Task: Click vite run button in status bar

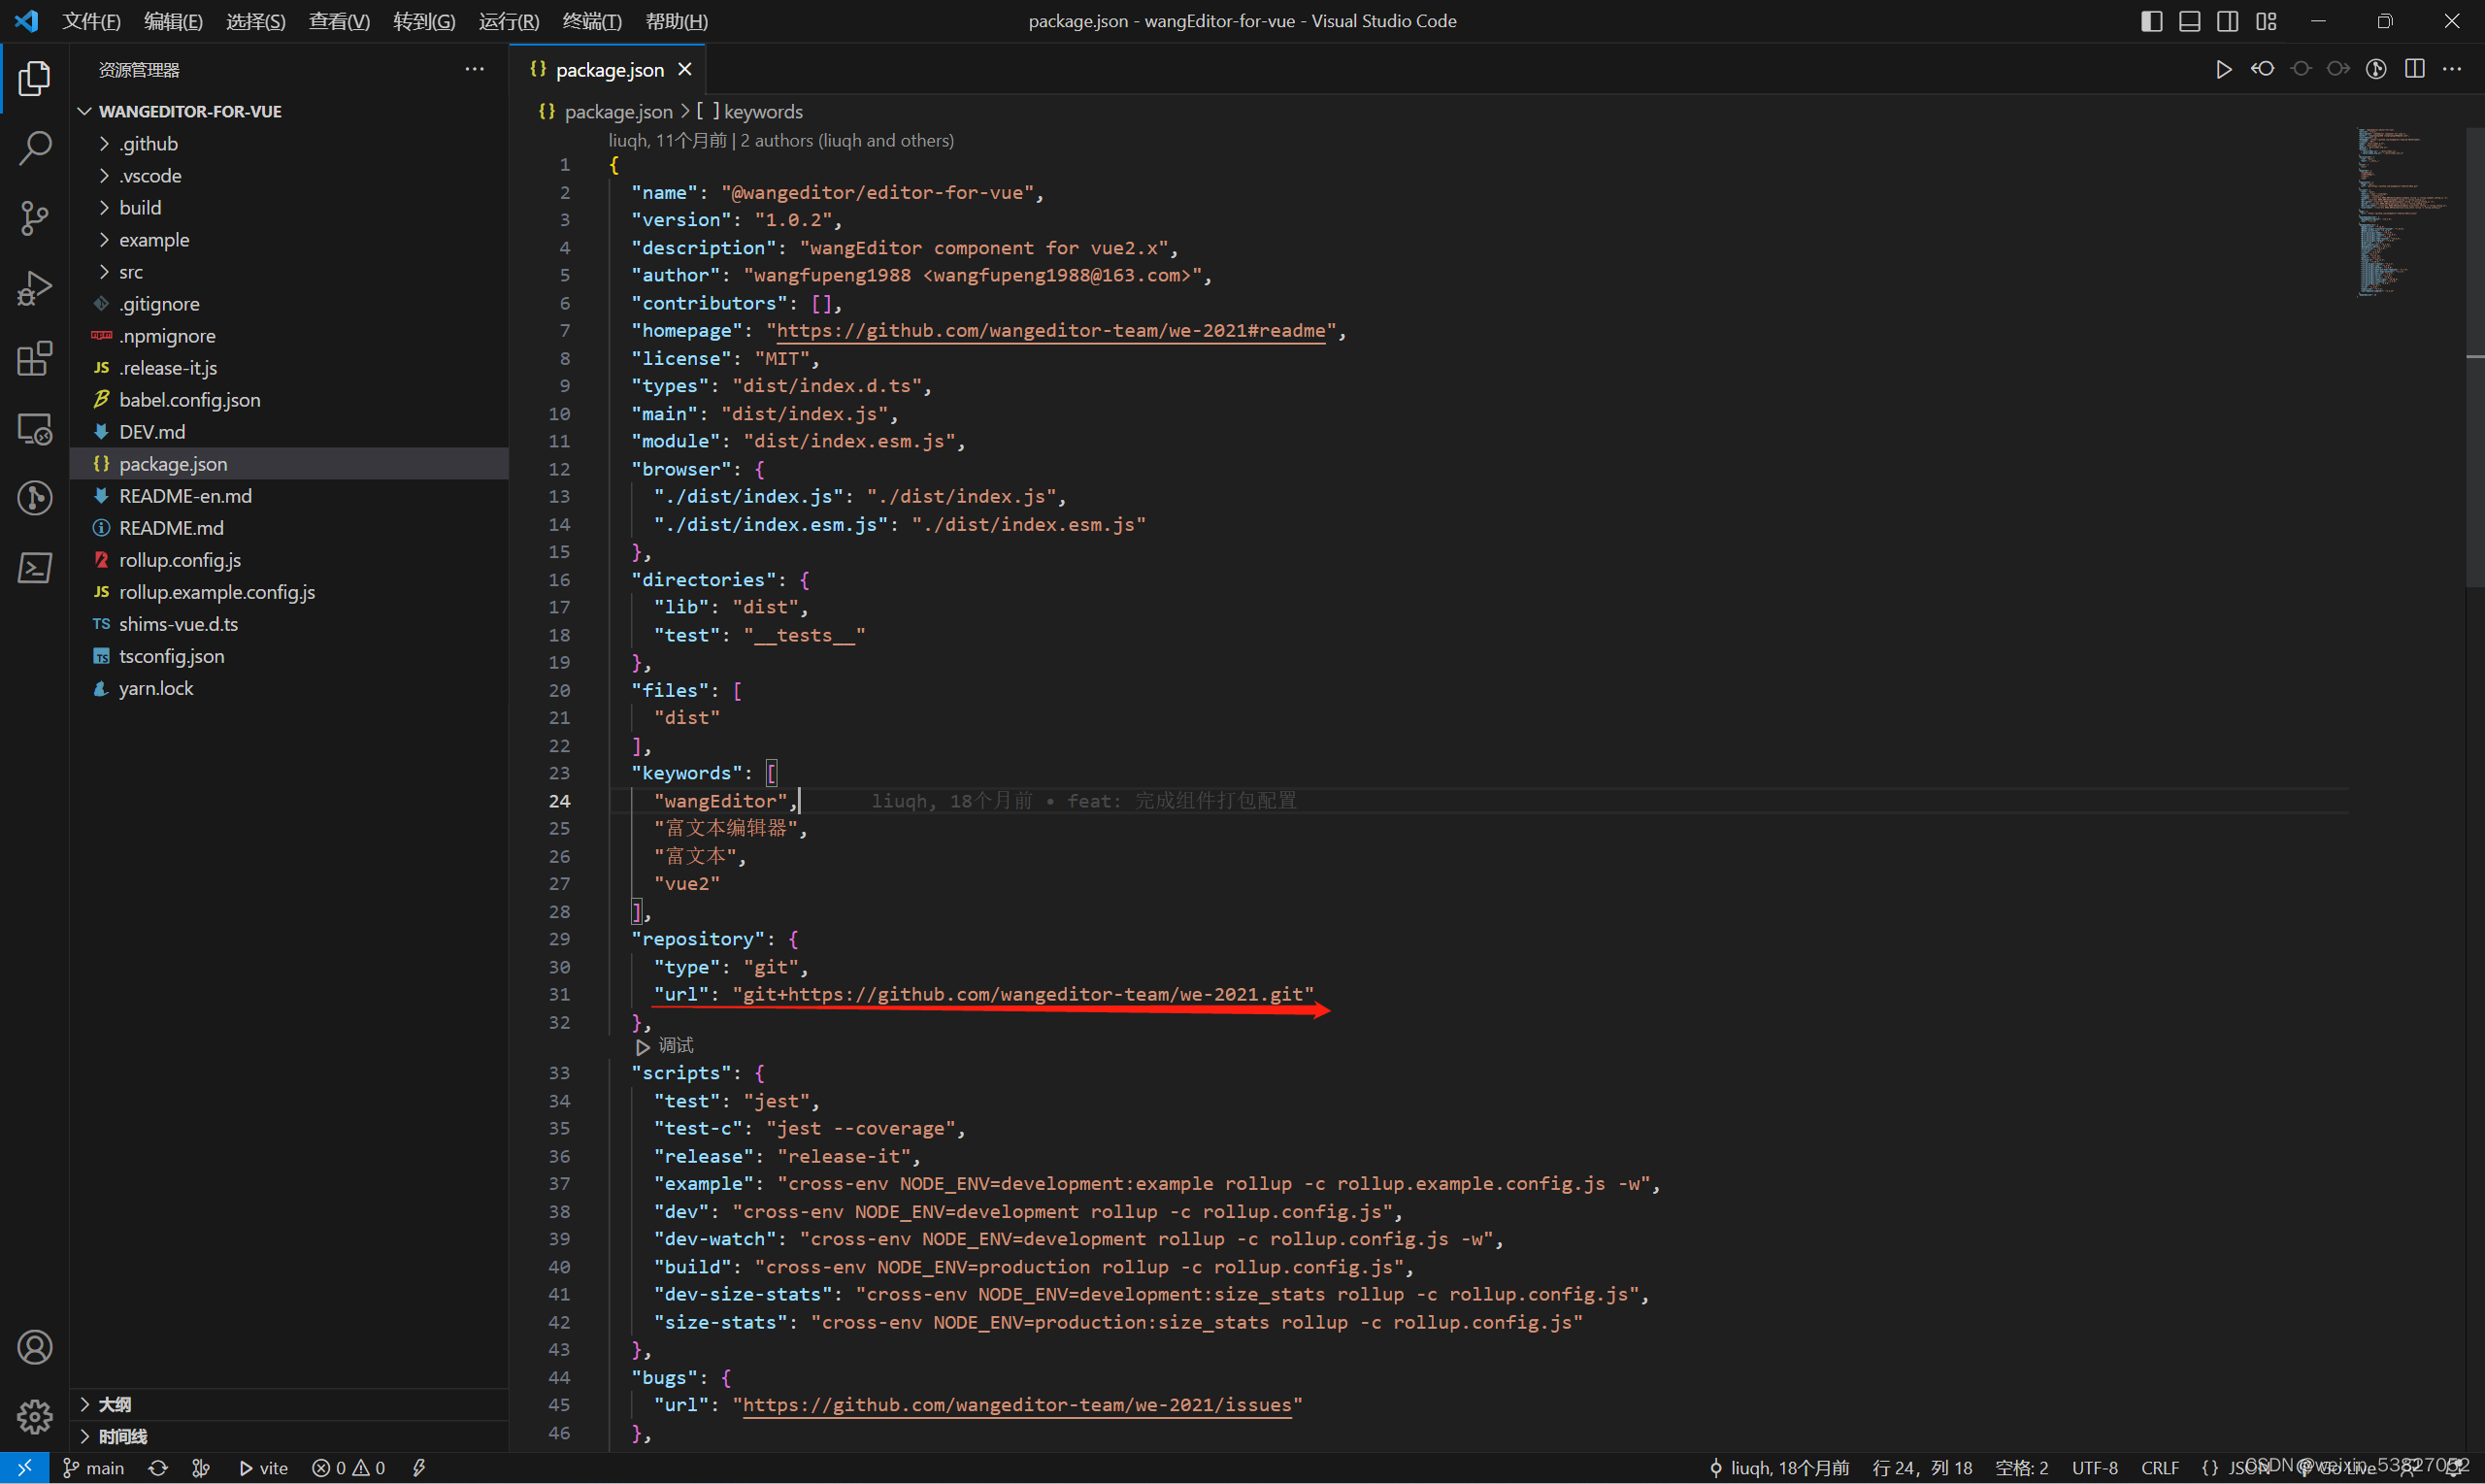Action: 263,1467
